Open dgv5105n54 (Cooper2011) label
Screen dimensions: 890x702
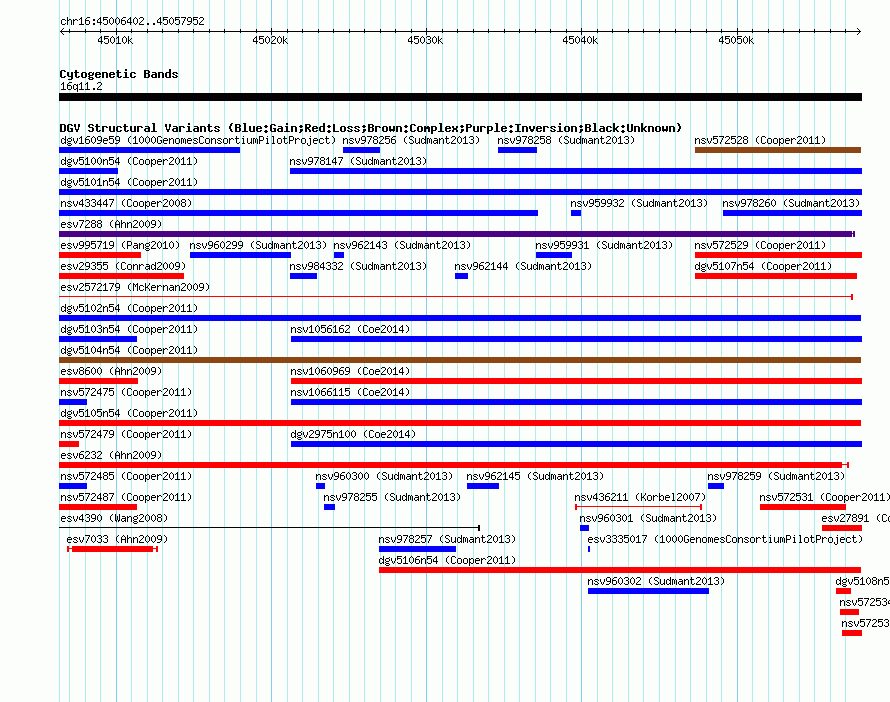click(129, 413)
